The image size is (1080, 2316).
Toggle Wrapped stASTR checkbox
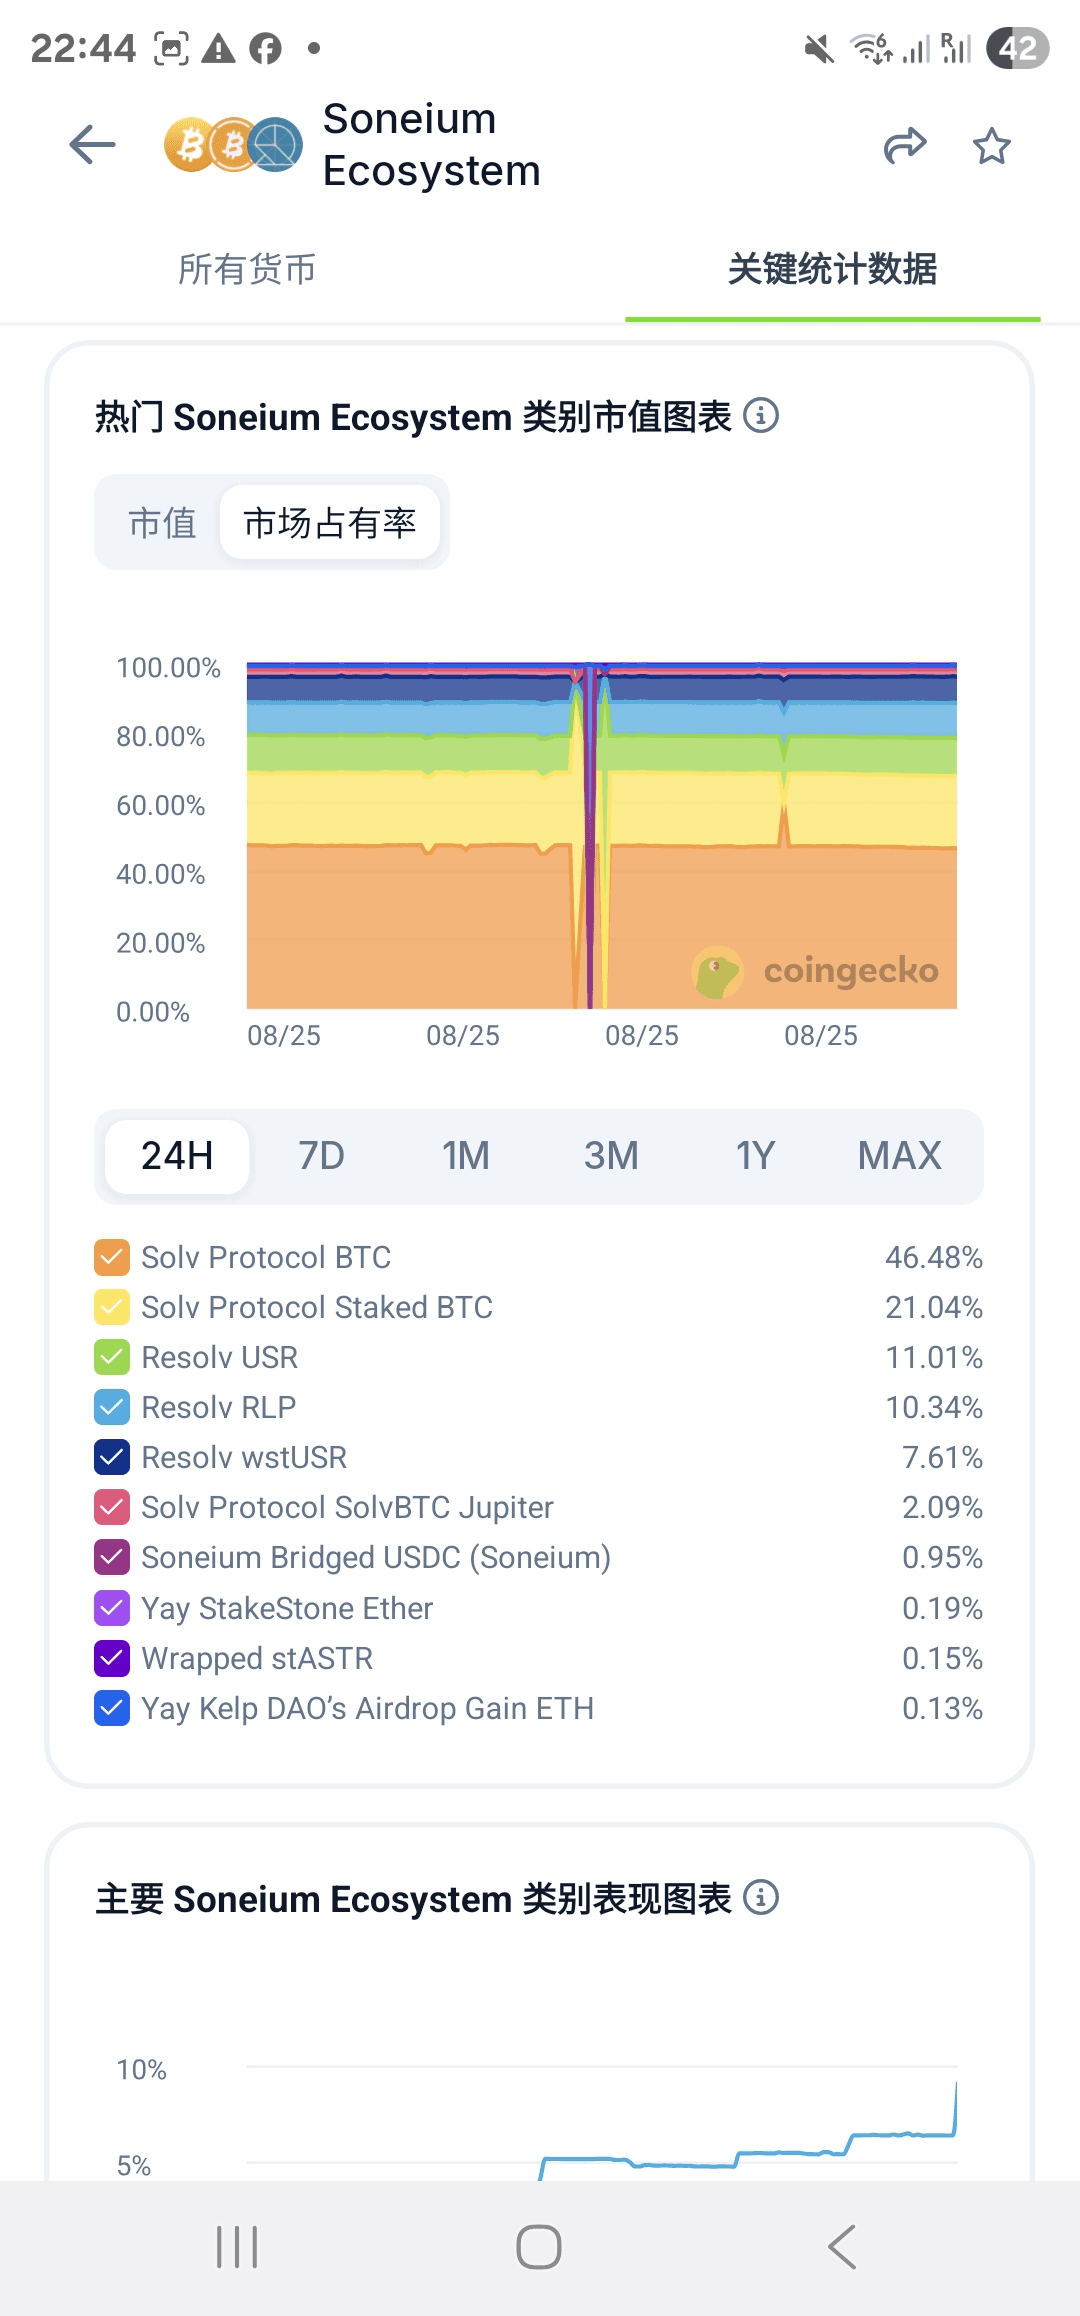pos(112,1658)
